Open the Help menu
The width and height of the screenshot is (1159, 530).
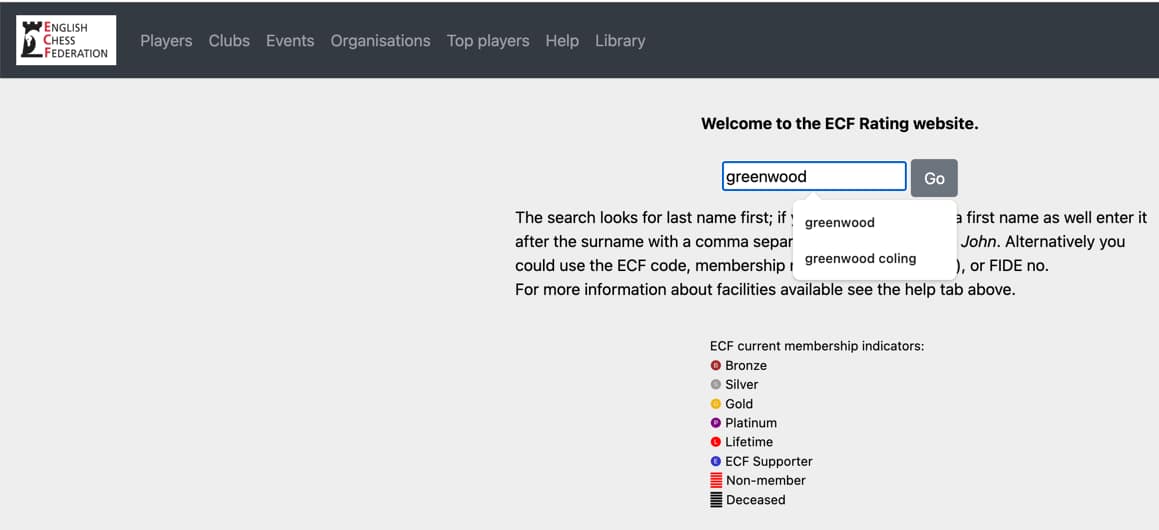coord(562,41)
